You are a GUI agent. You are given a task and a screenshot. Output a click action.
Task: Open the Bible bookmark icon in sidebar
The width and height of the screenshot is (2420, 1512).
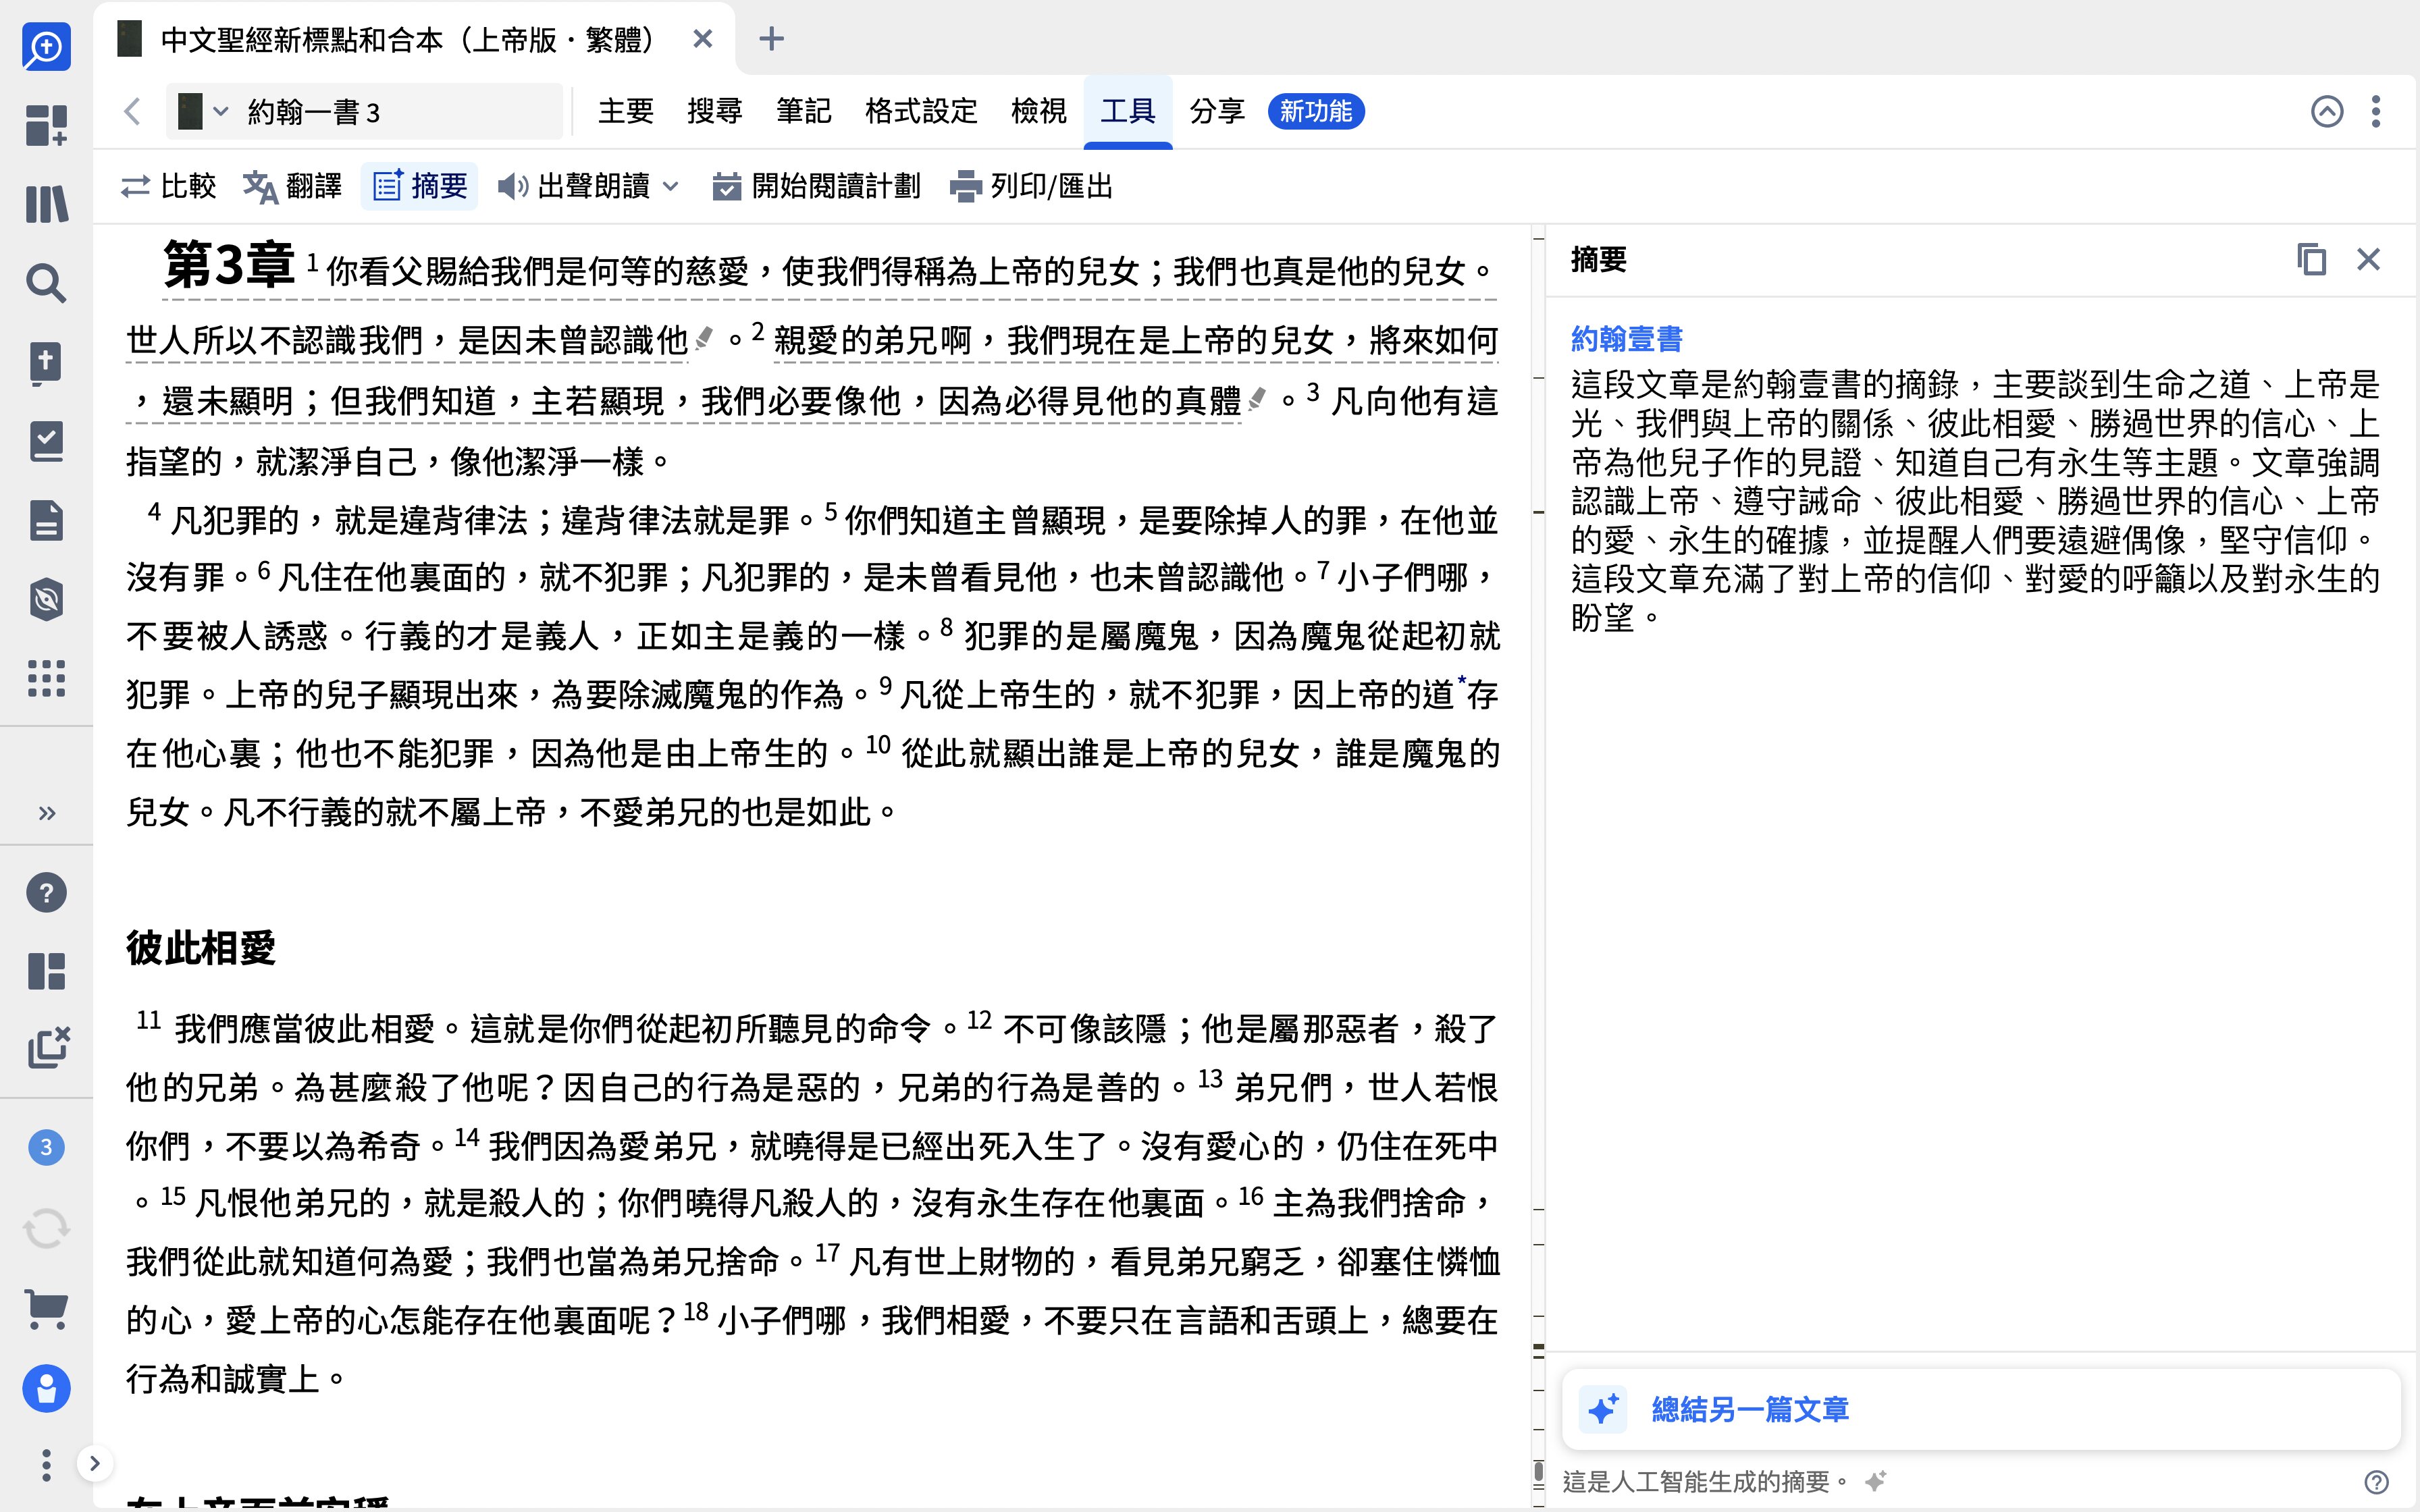pos(46,362)
